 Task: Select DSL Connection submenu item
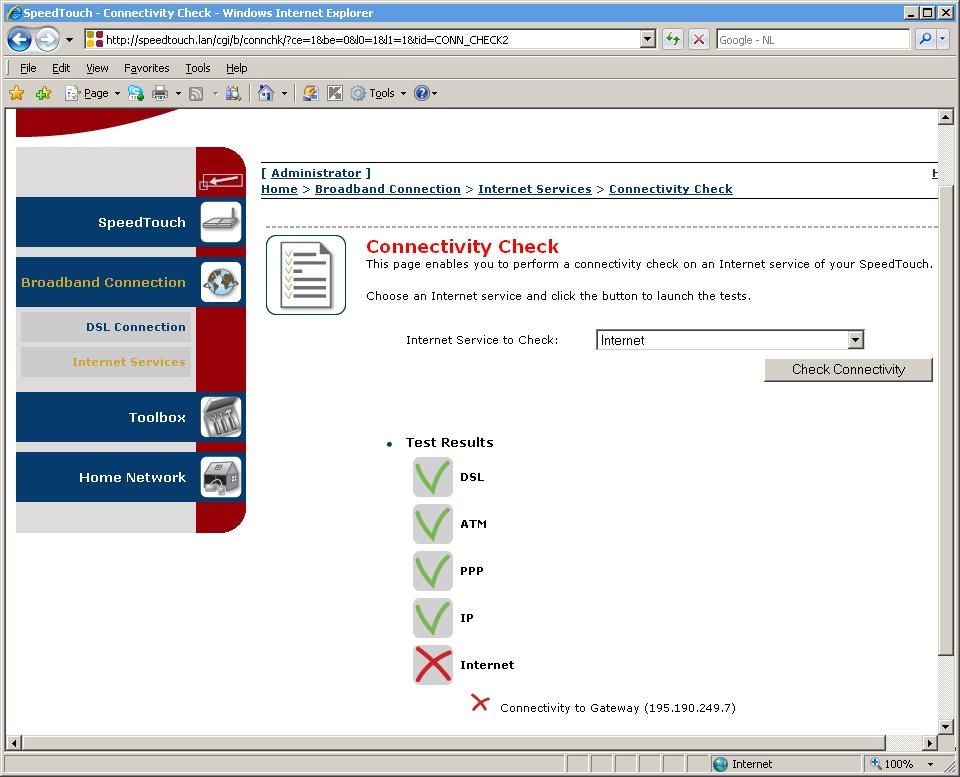(106, 327)
